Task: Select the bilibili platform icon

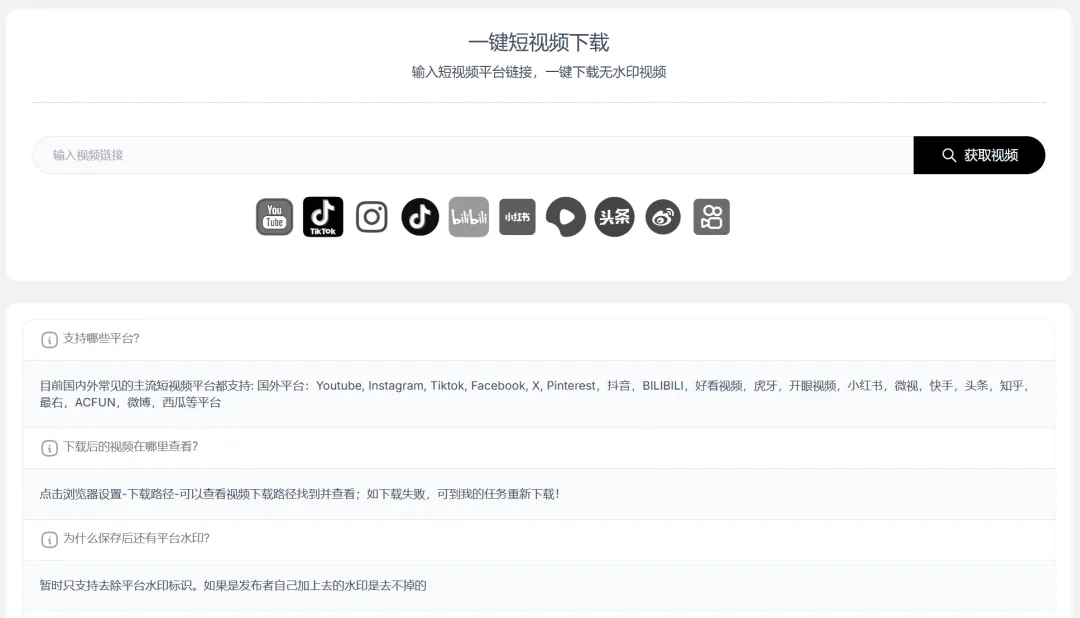Action: (468, 217)
